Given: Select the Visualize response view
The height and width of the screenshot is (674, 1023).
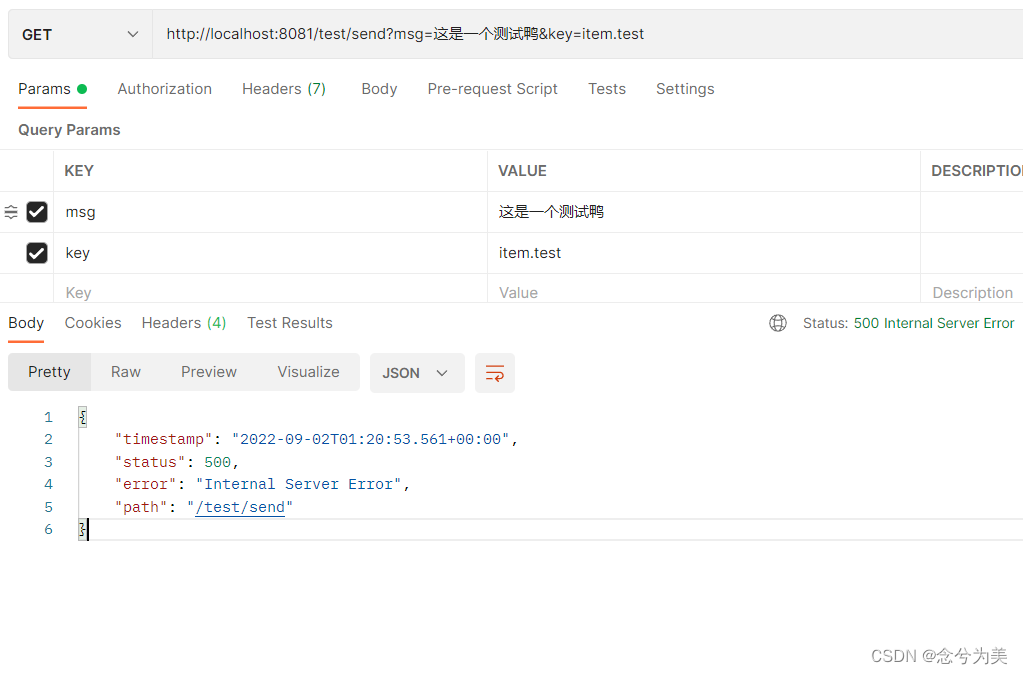Looking at the screenshot, I should click(308, 372).
